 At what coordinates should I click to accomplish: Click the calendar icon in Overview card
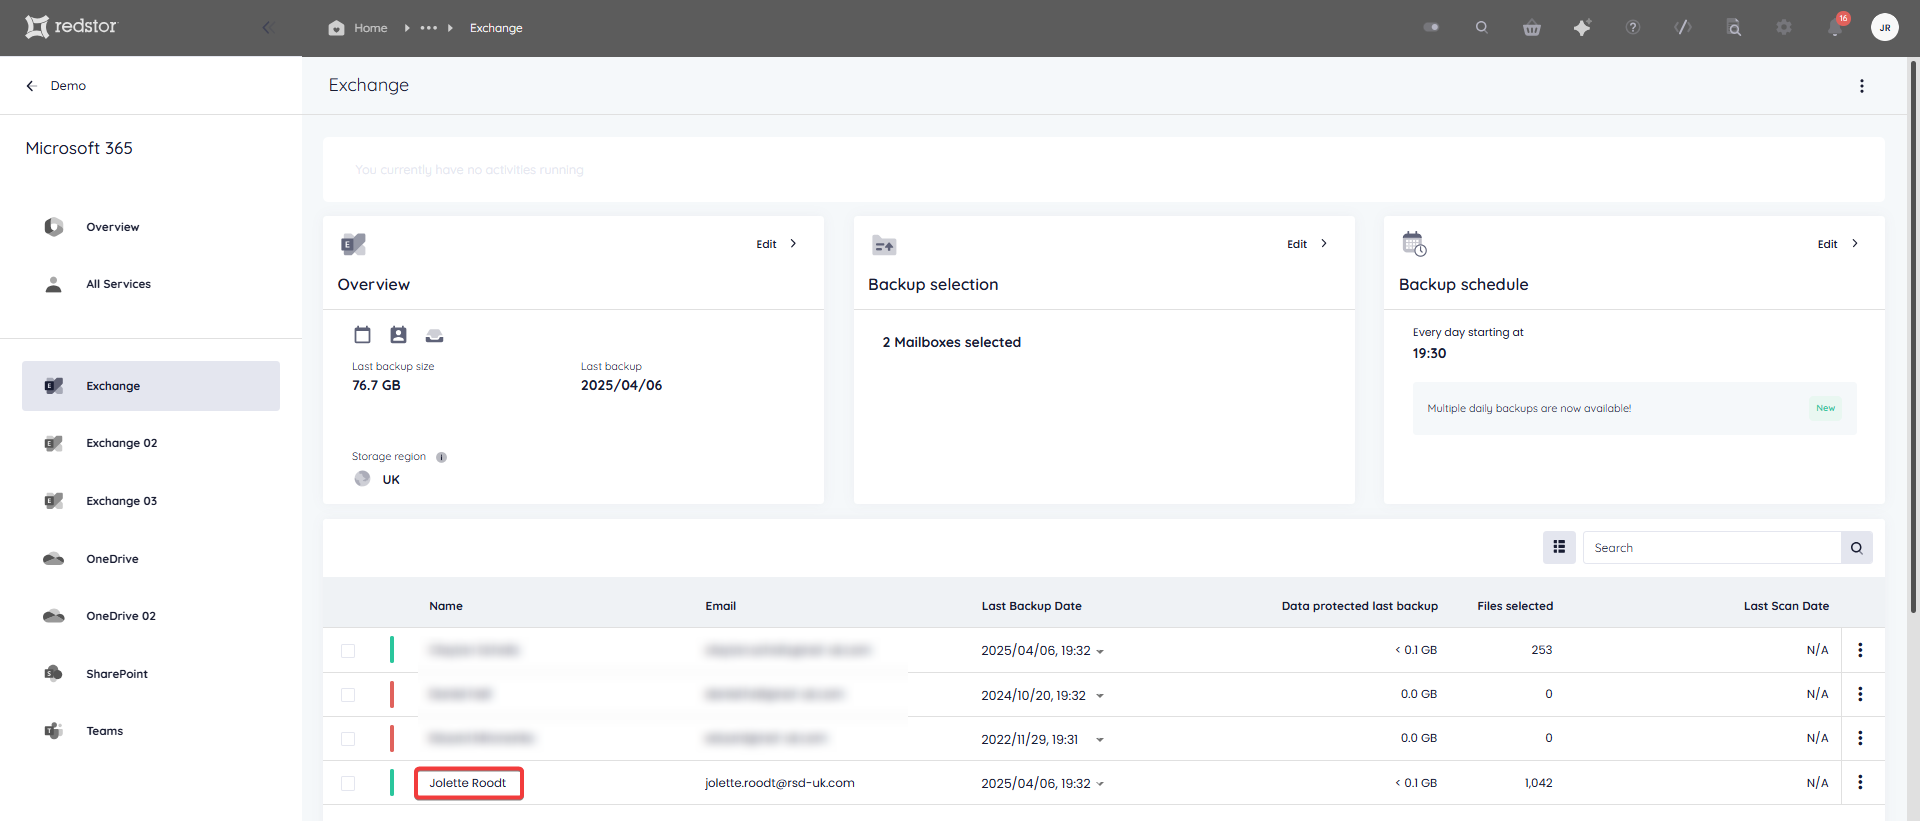coord(362,335)
